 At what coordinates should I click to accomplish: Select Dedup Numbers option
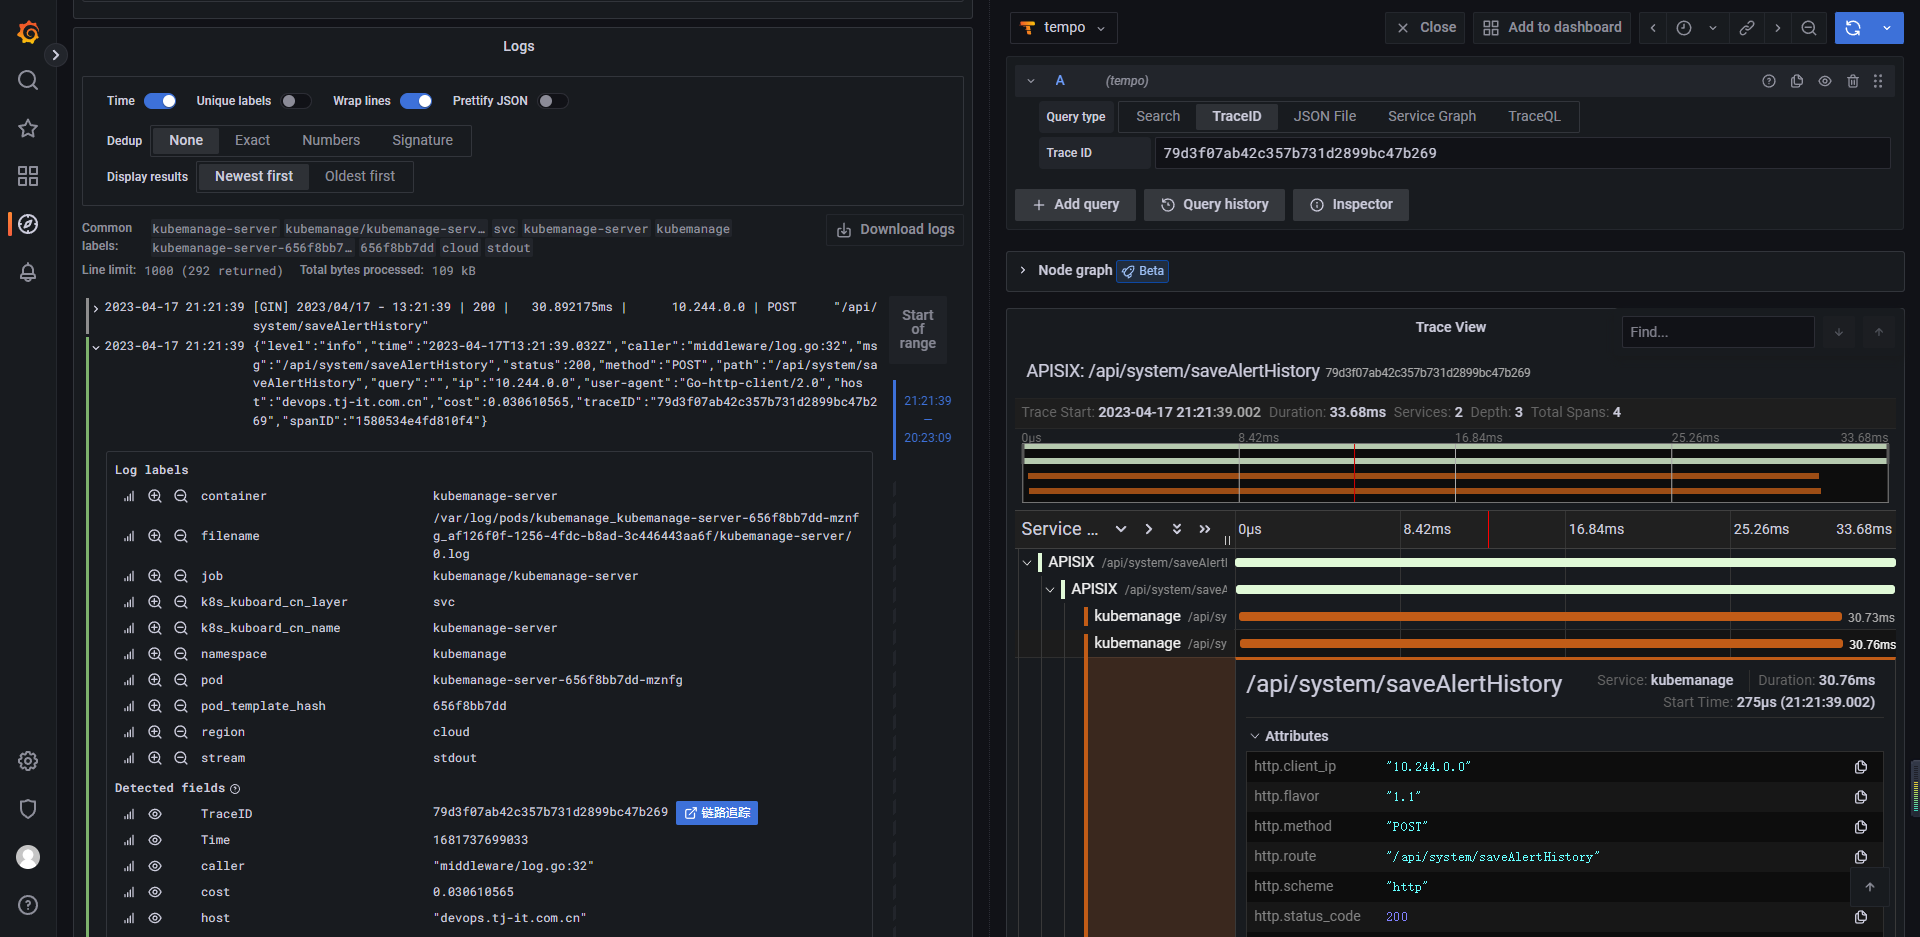click(331, 141)
